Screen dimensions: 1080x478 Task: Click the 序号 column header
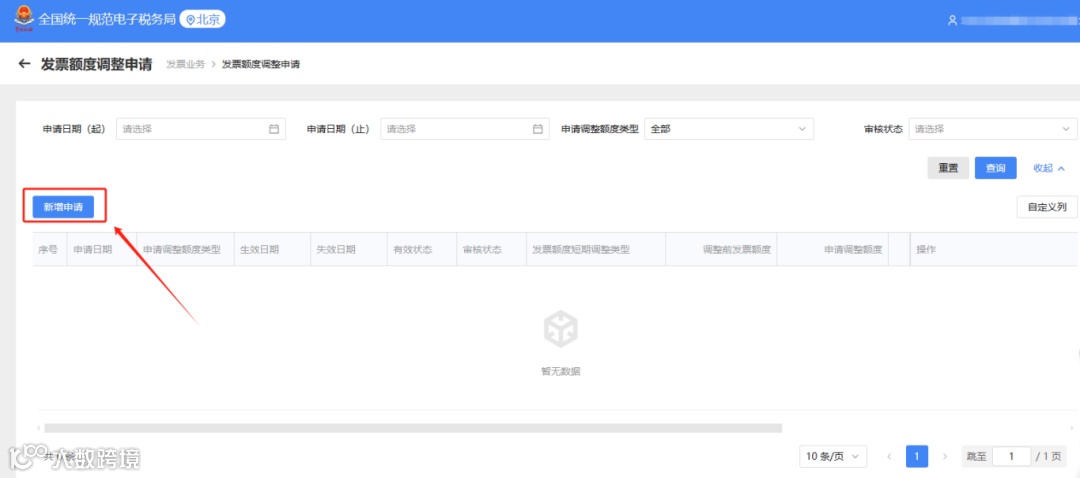48,249
